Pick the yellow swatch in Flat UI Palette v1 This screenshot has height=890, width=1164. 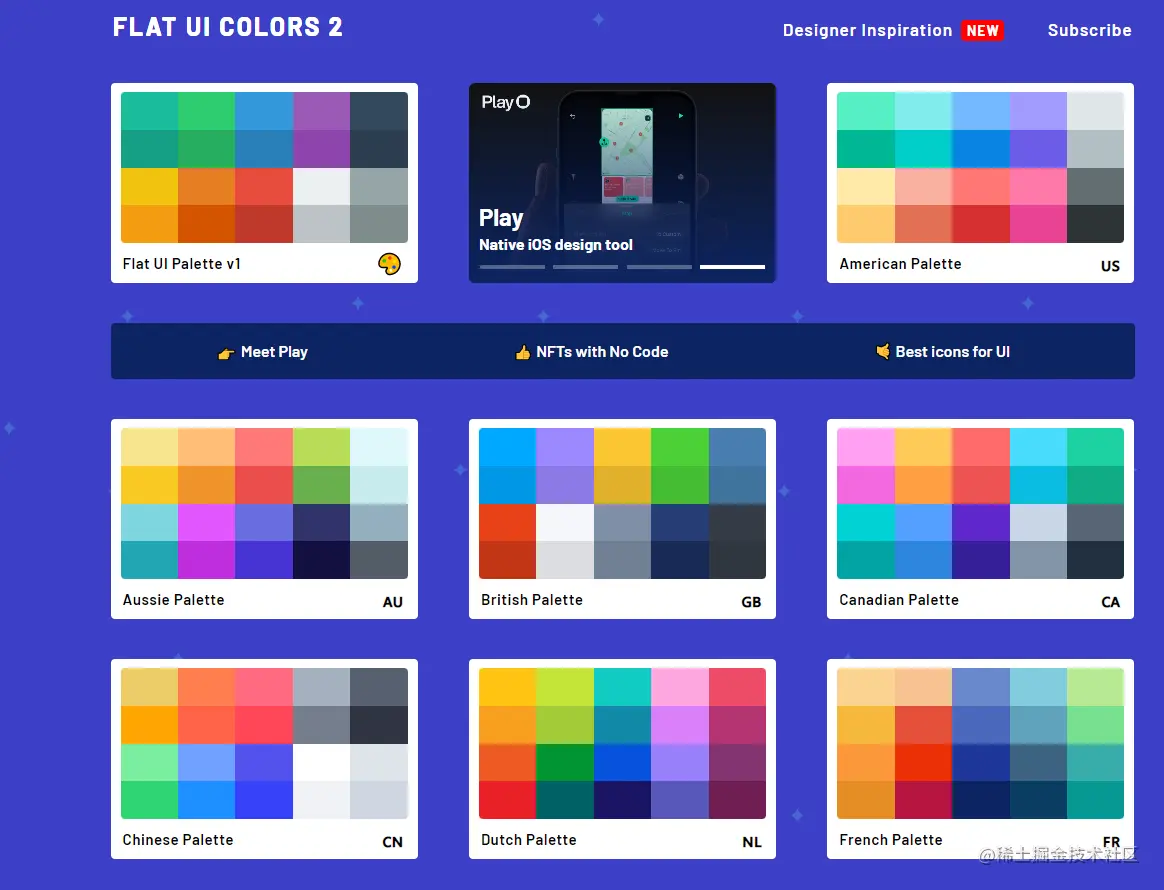tap(149, 186)
